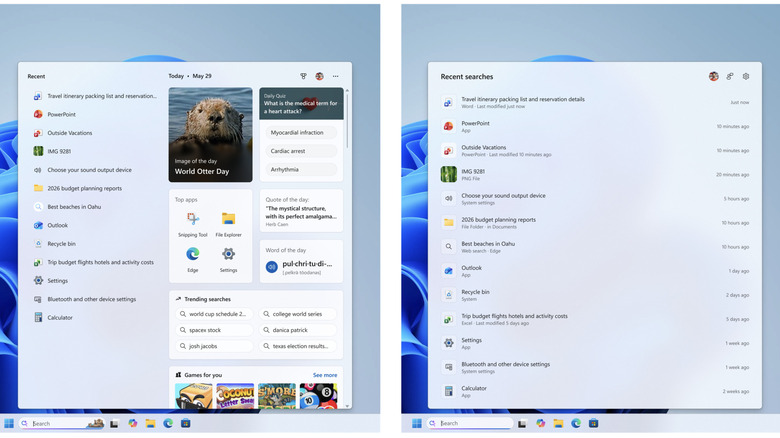Click Windows Start button under the Today feed panel
Viewport: 780px width, 438px height.
[9, 424]
